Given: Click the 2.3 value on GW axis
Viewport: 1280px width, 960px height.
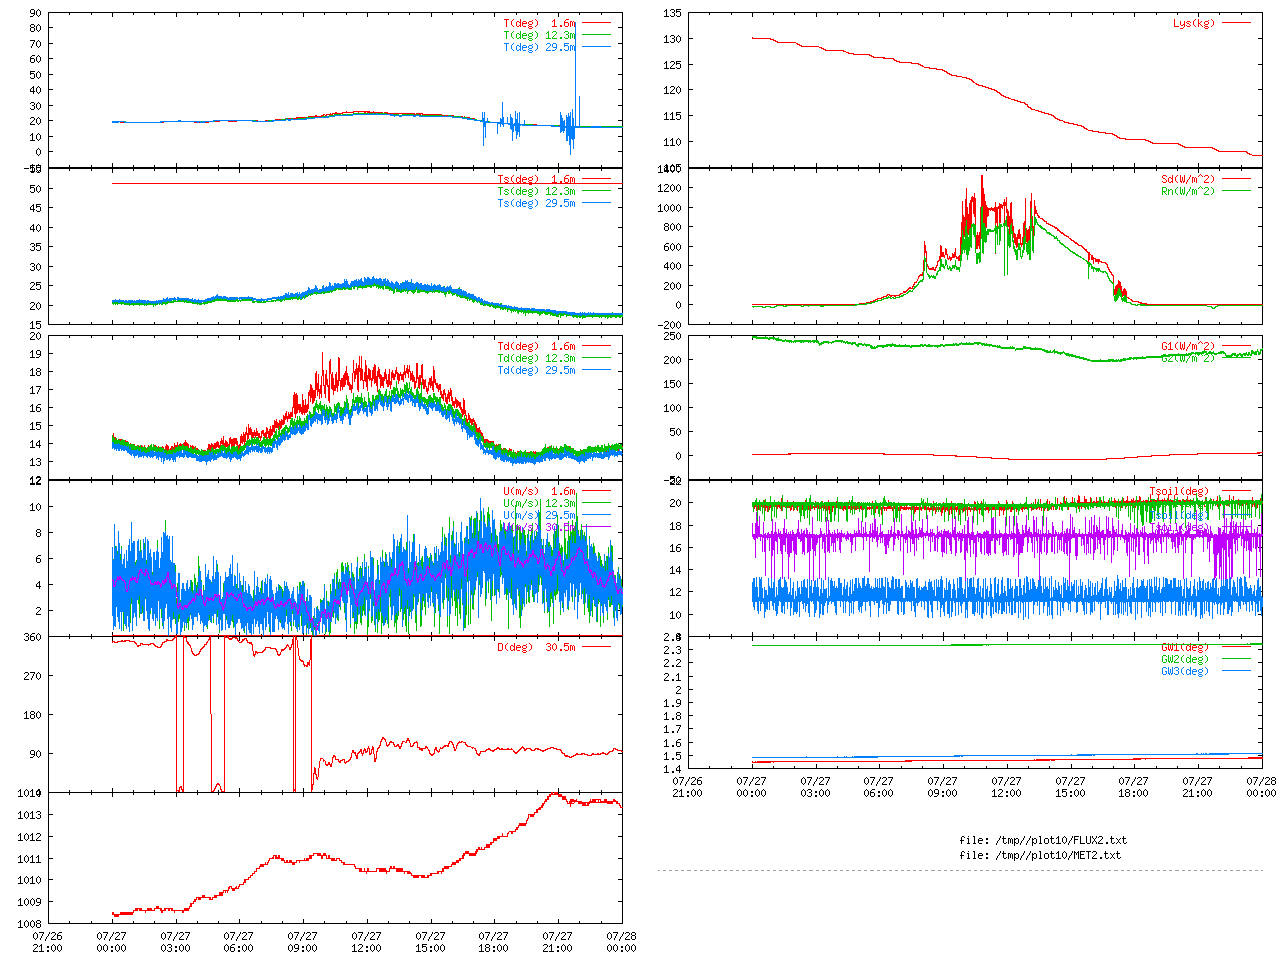Looking at the screenshot, I should click(x=672, y=650).
